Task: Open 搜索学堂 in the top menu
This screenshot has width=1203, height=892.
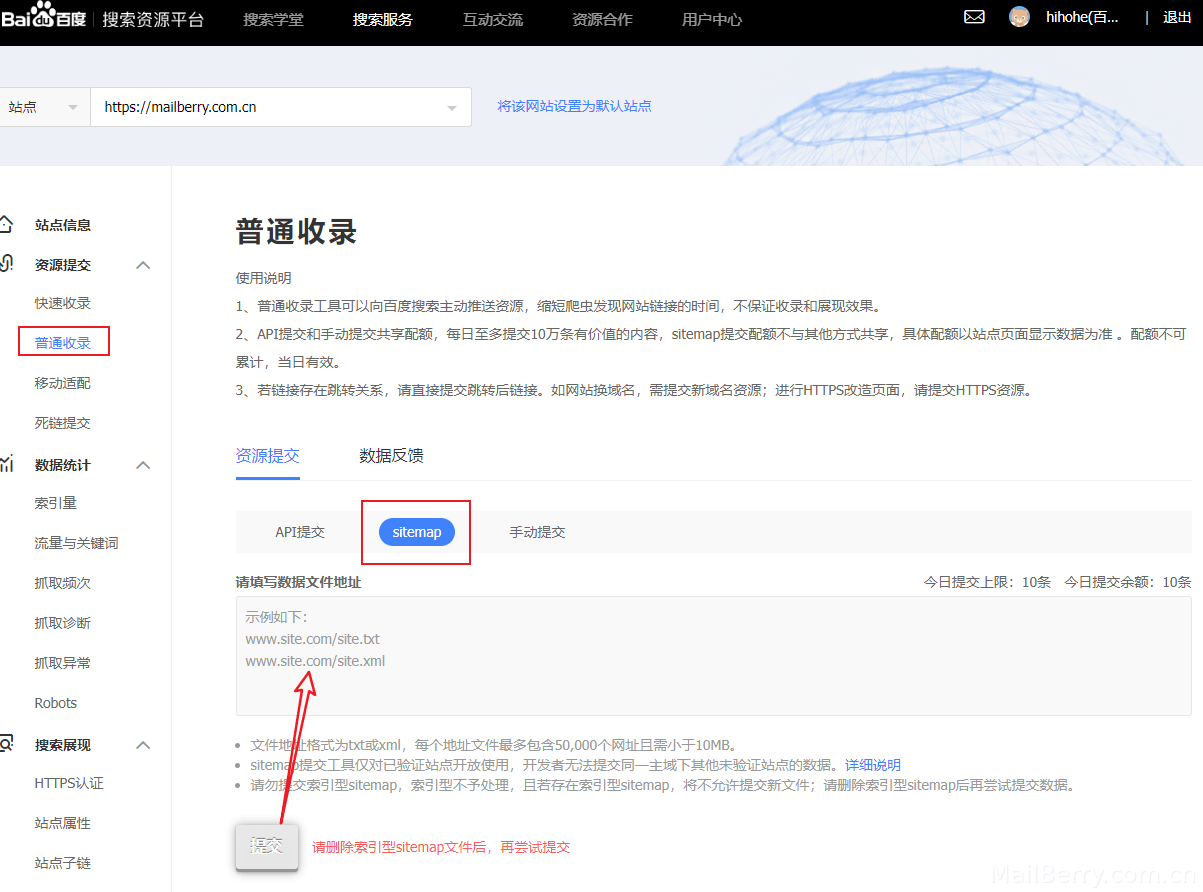Action: (273, 19)
